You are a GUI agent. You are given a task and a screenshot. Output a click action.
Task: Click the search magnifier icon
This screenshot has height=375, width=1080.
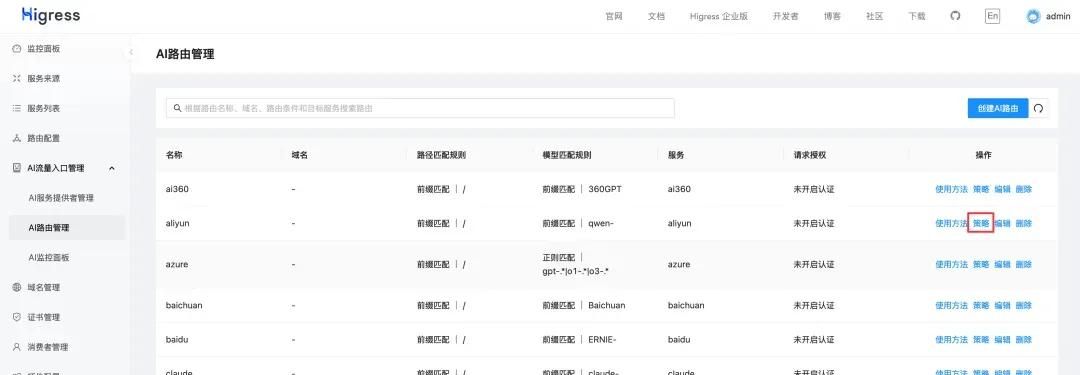pyautogui.click(x=178, y=108)
